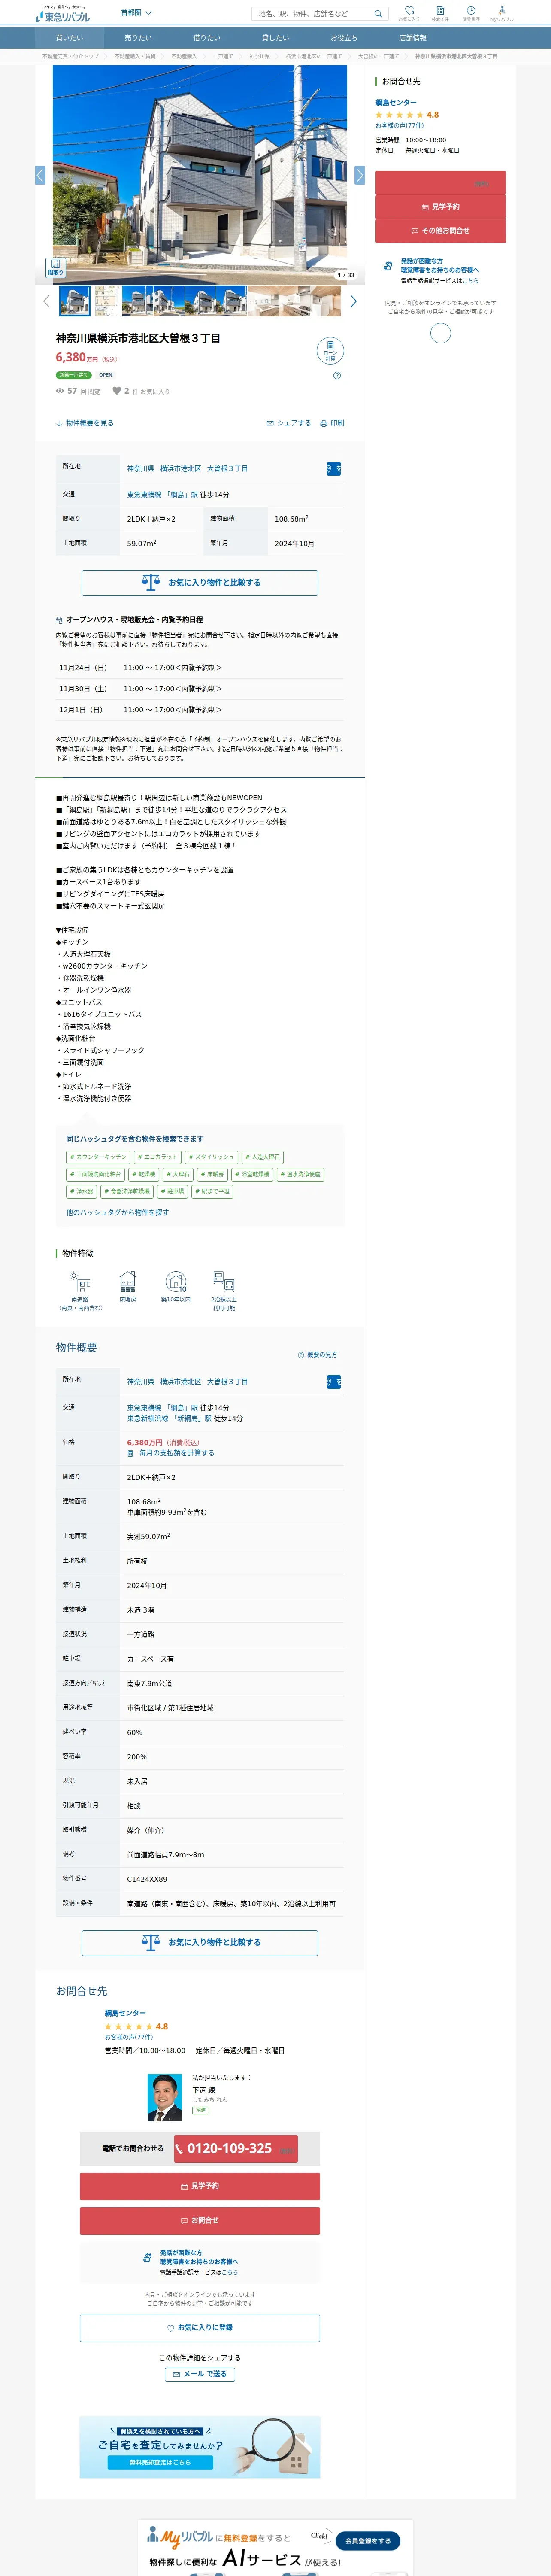This screenshot has width=551, height=2576.
Task: Click sidebar その他お問合せ button
Action: click(x=440, y=230)
